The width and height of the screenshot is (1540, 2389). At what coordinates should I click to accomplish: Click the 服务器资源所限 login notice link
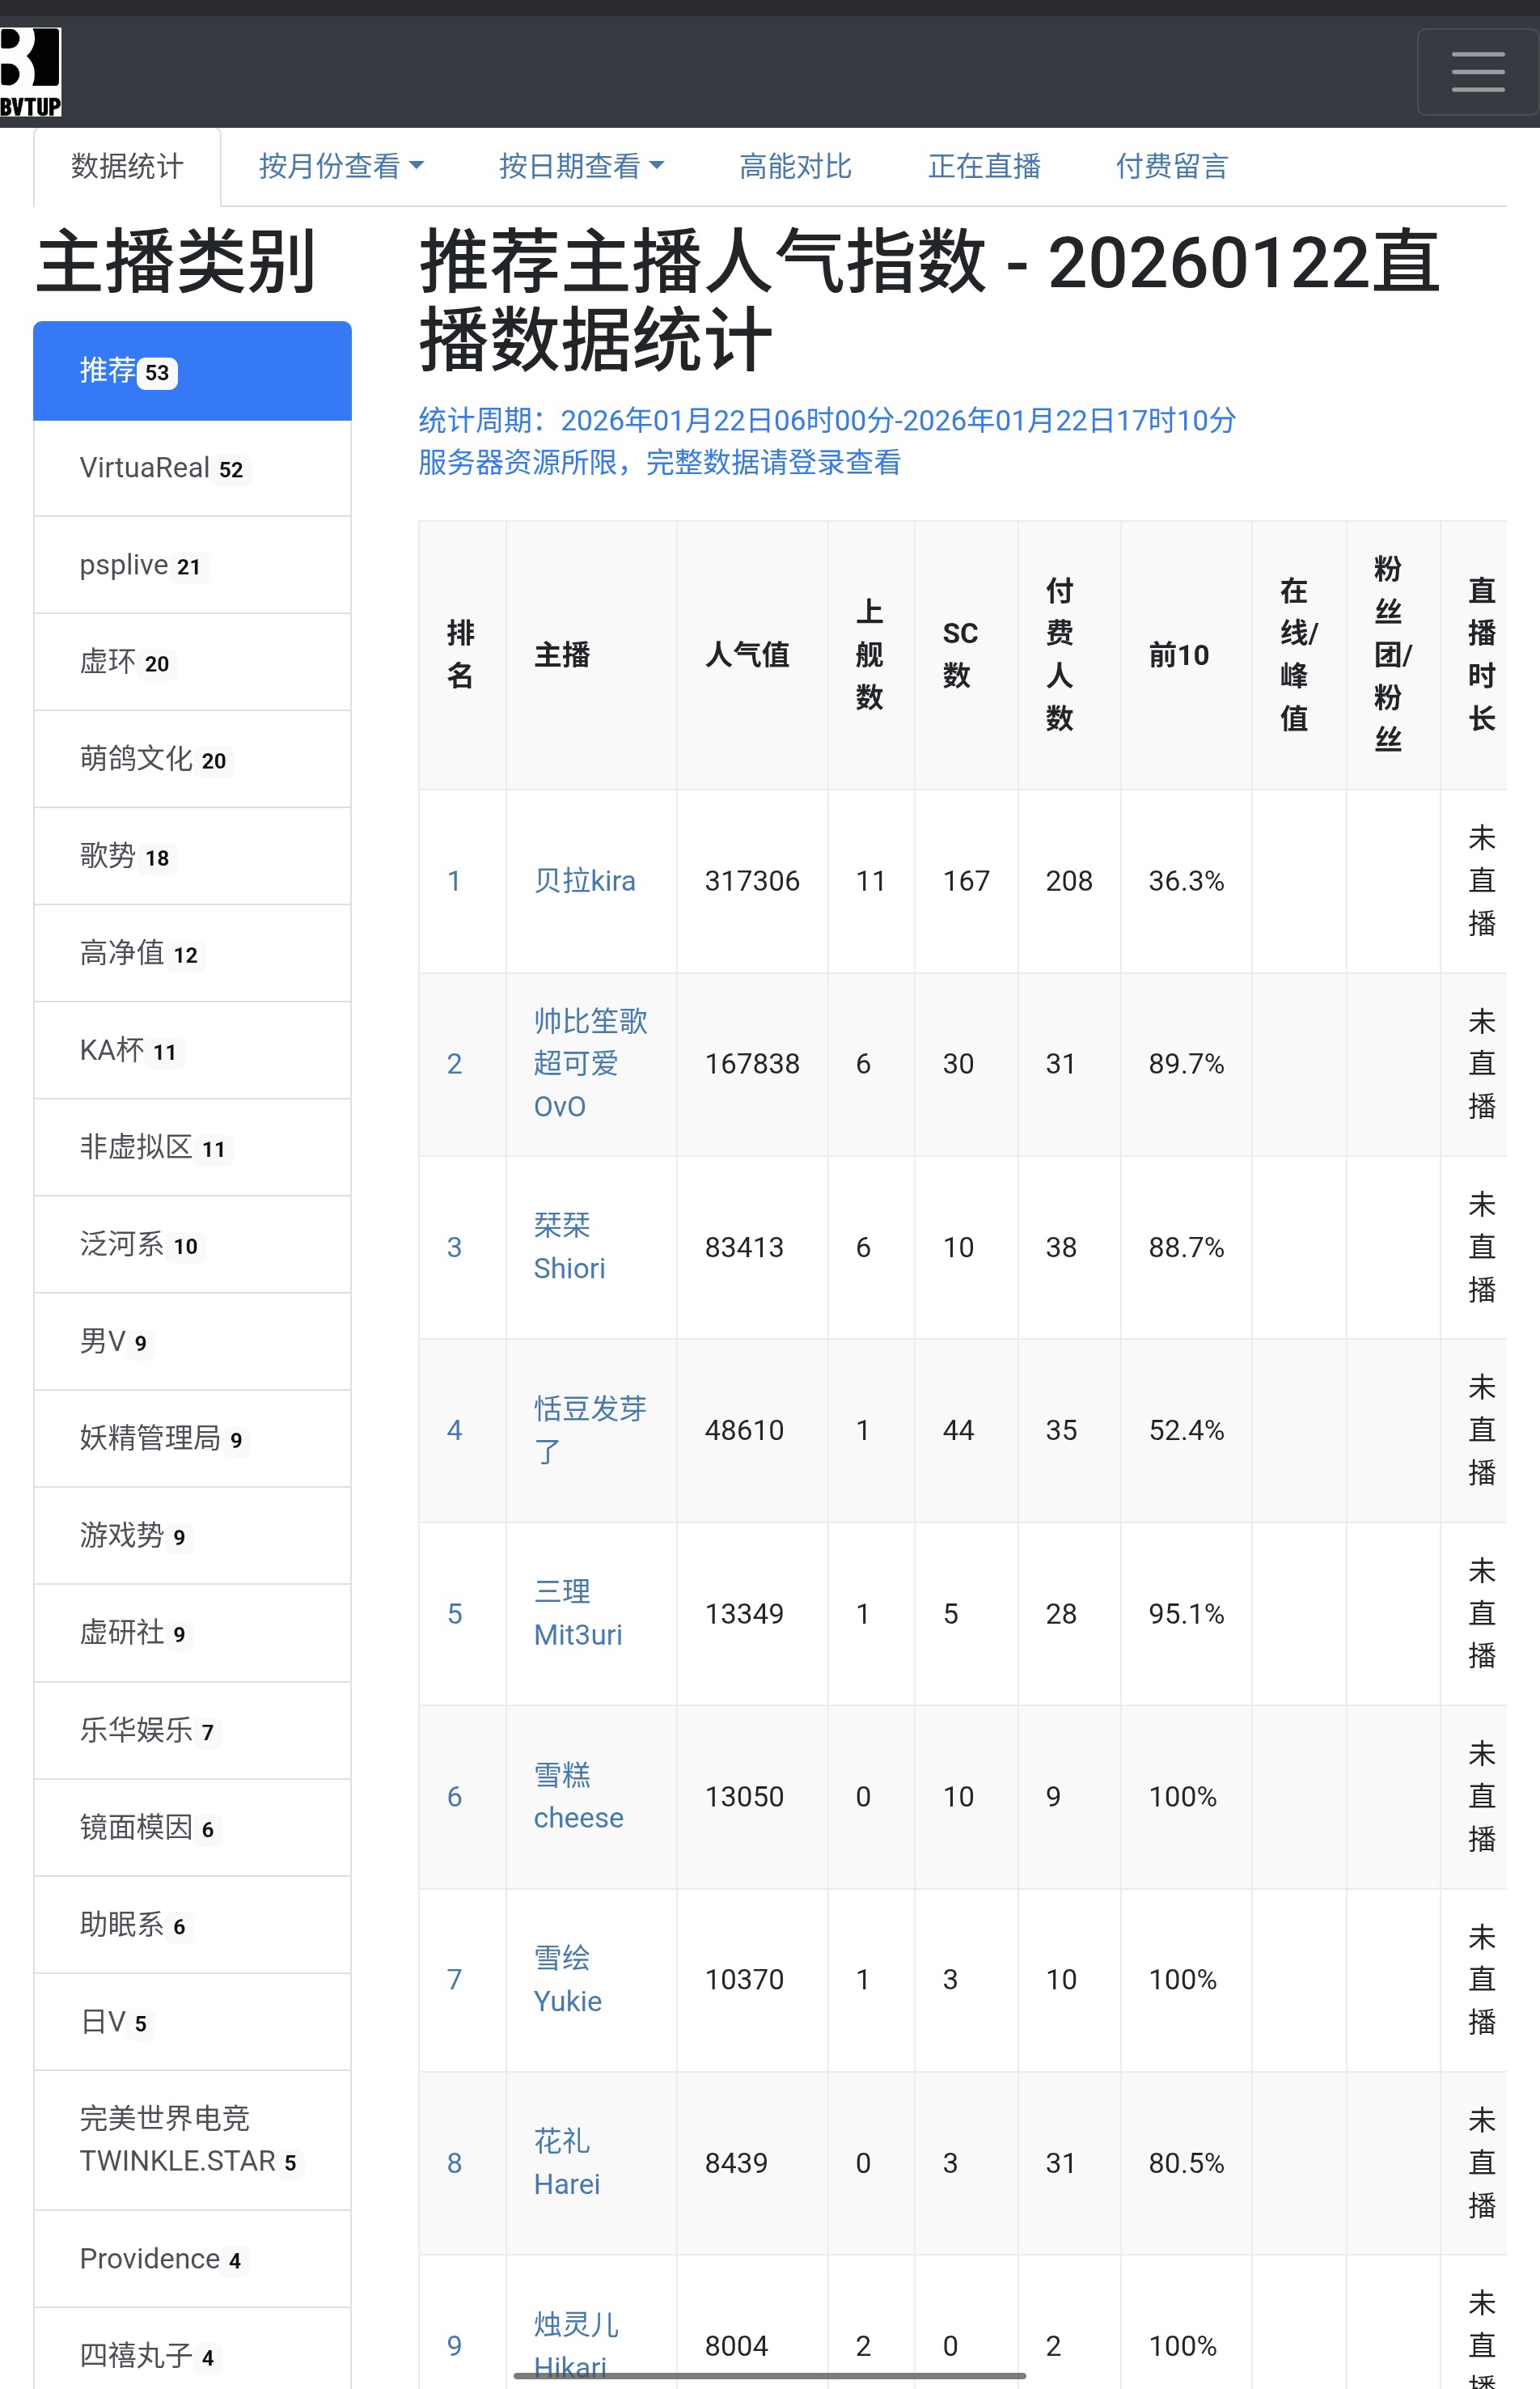[x=659, y=462]
